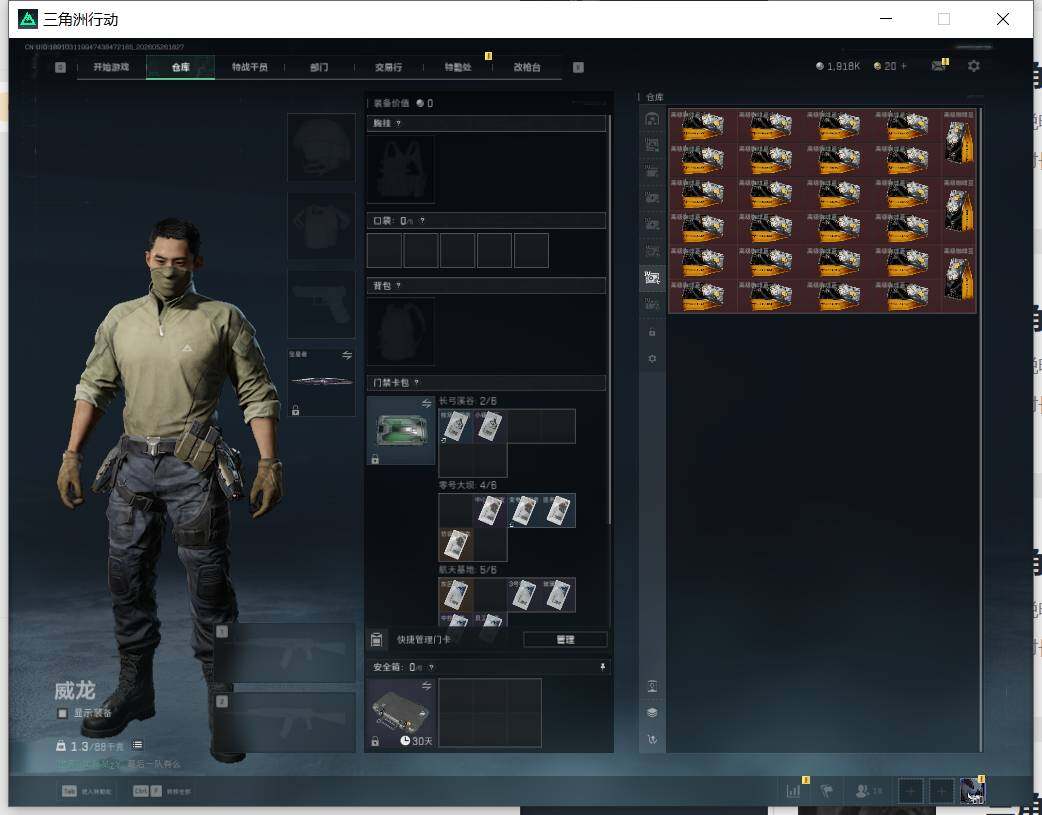Screen dimensions: 1042x815
Task: Click the bottommost warehouse sidebar recycle icon
Action: [x=652, y=739]
